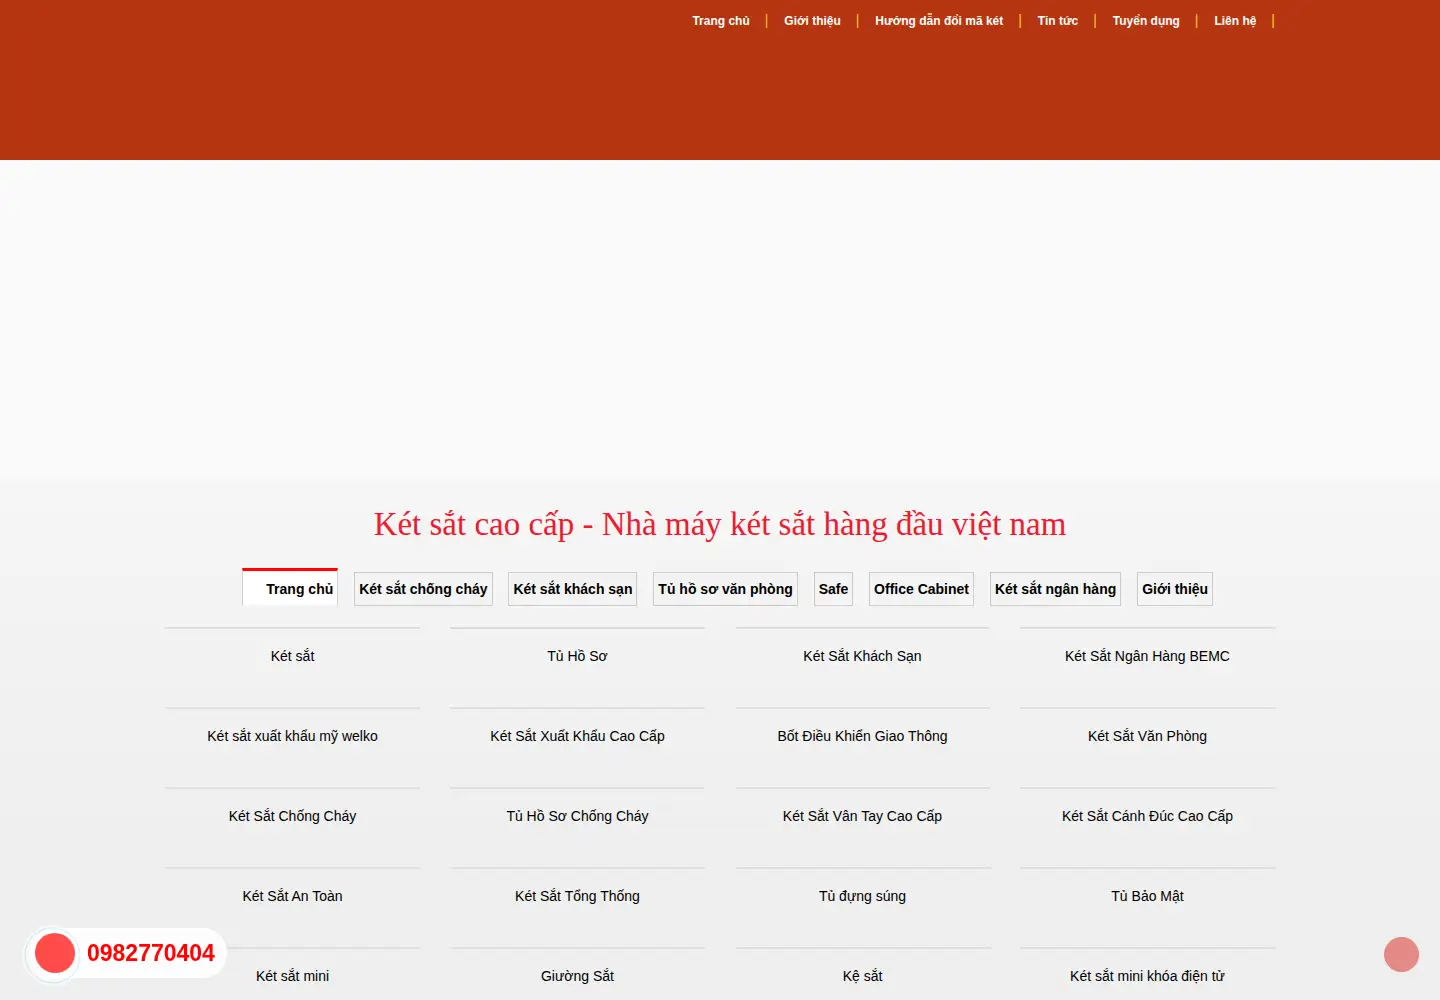Visit Bốt Điều Khiển Giao Thông category
The width and height of the screenshot is (1440, 1000).
(862, 736)
